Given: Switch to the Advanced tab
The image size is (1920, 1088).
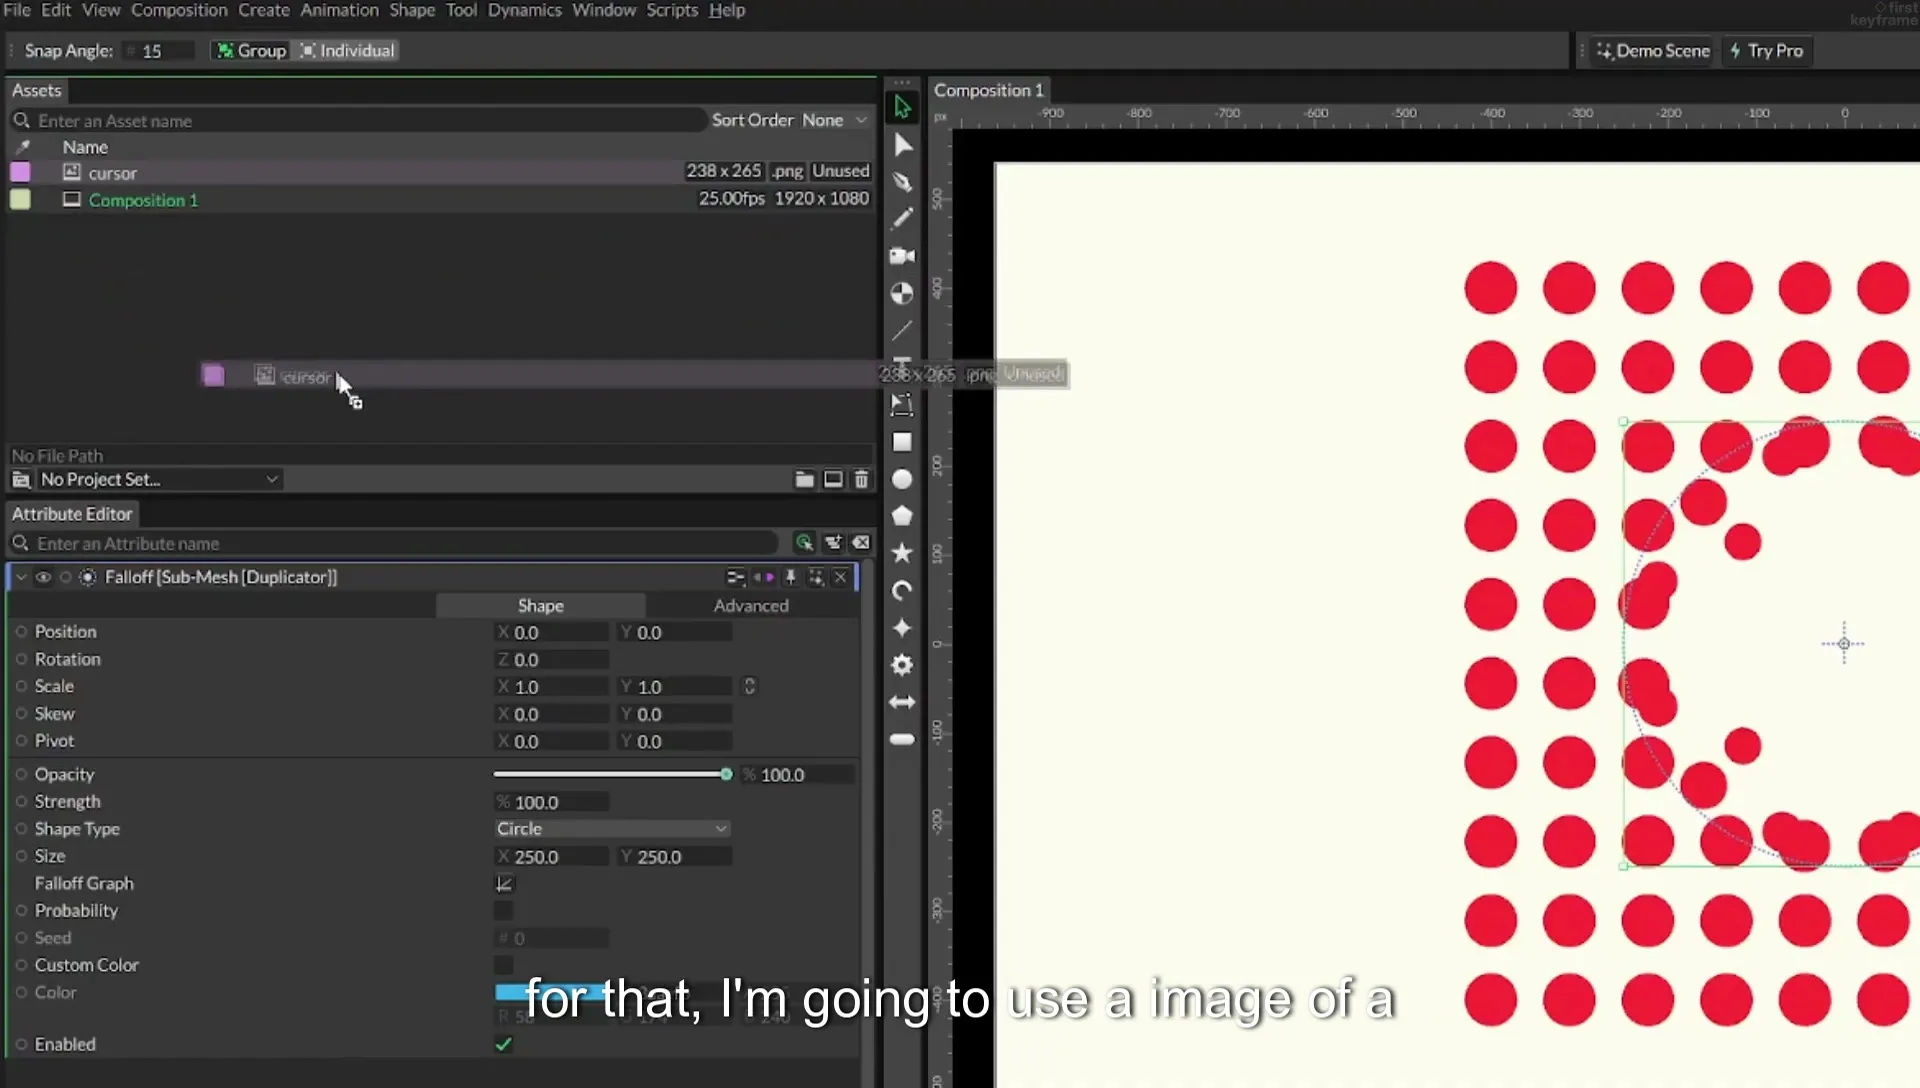Looking at the screenshot, I should pos(751,606).
